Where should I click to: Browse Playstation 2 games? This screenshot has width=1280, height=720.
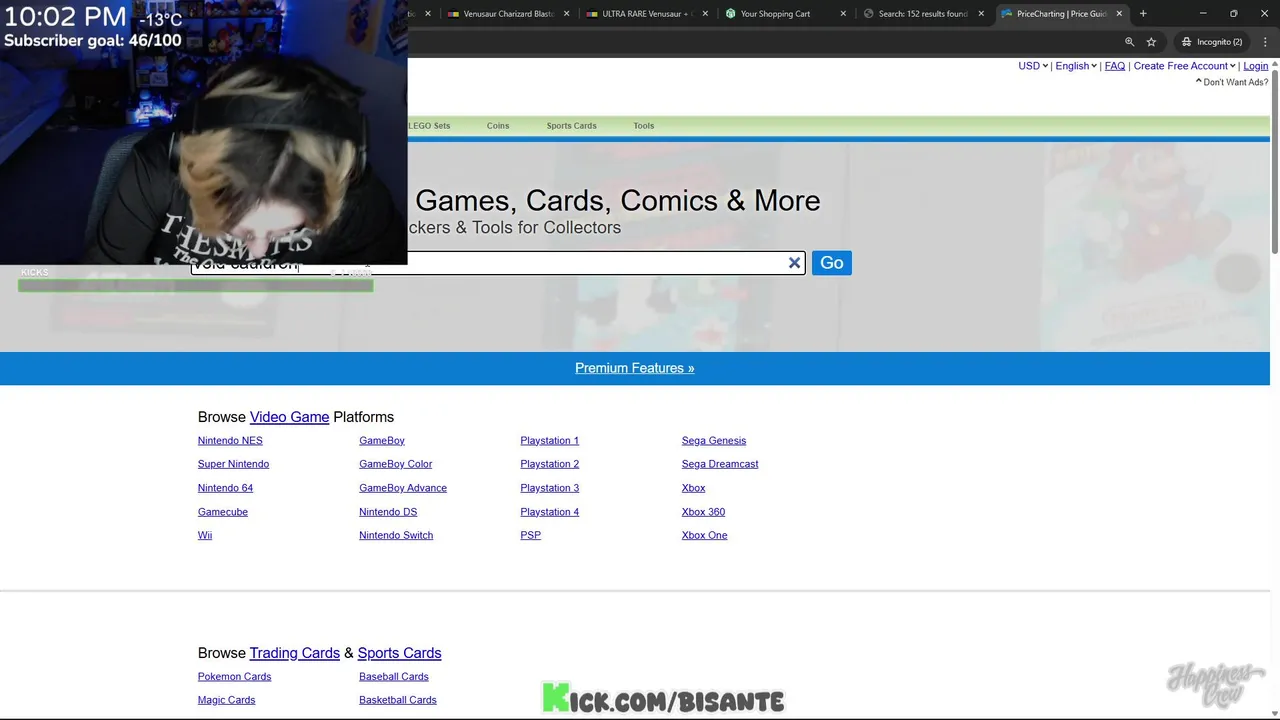[550, 464]
